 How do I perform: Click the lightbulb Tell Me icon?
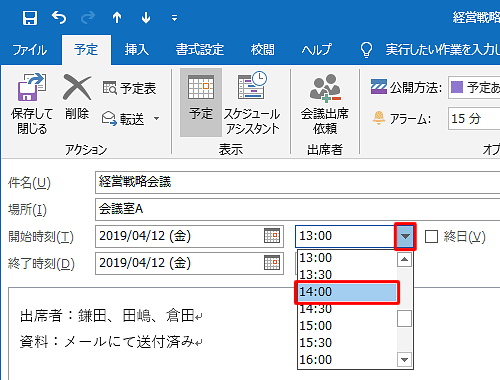pyautogui.click(x=366, y=50)
